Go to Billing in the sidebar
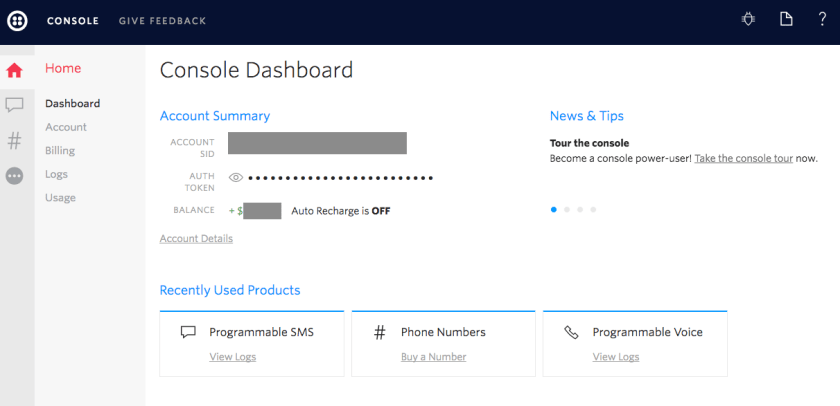Screen dimensions: 840x406 tap(60, 151)
